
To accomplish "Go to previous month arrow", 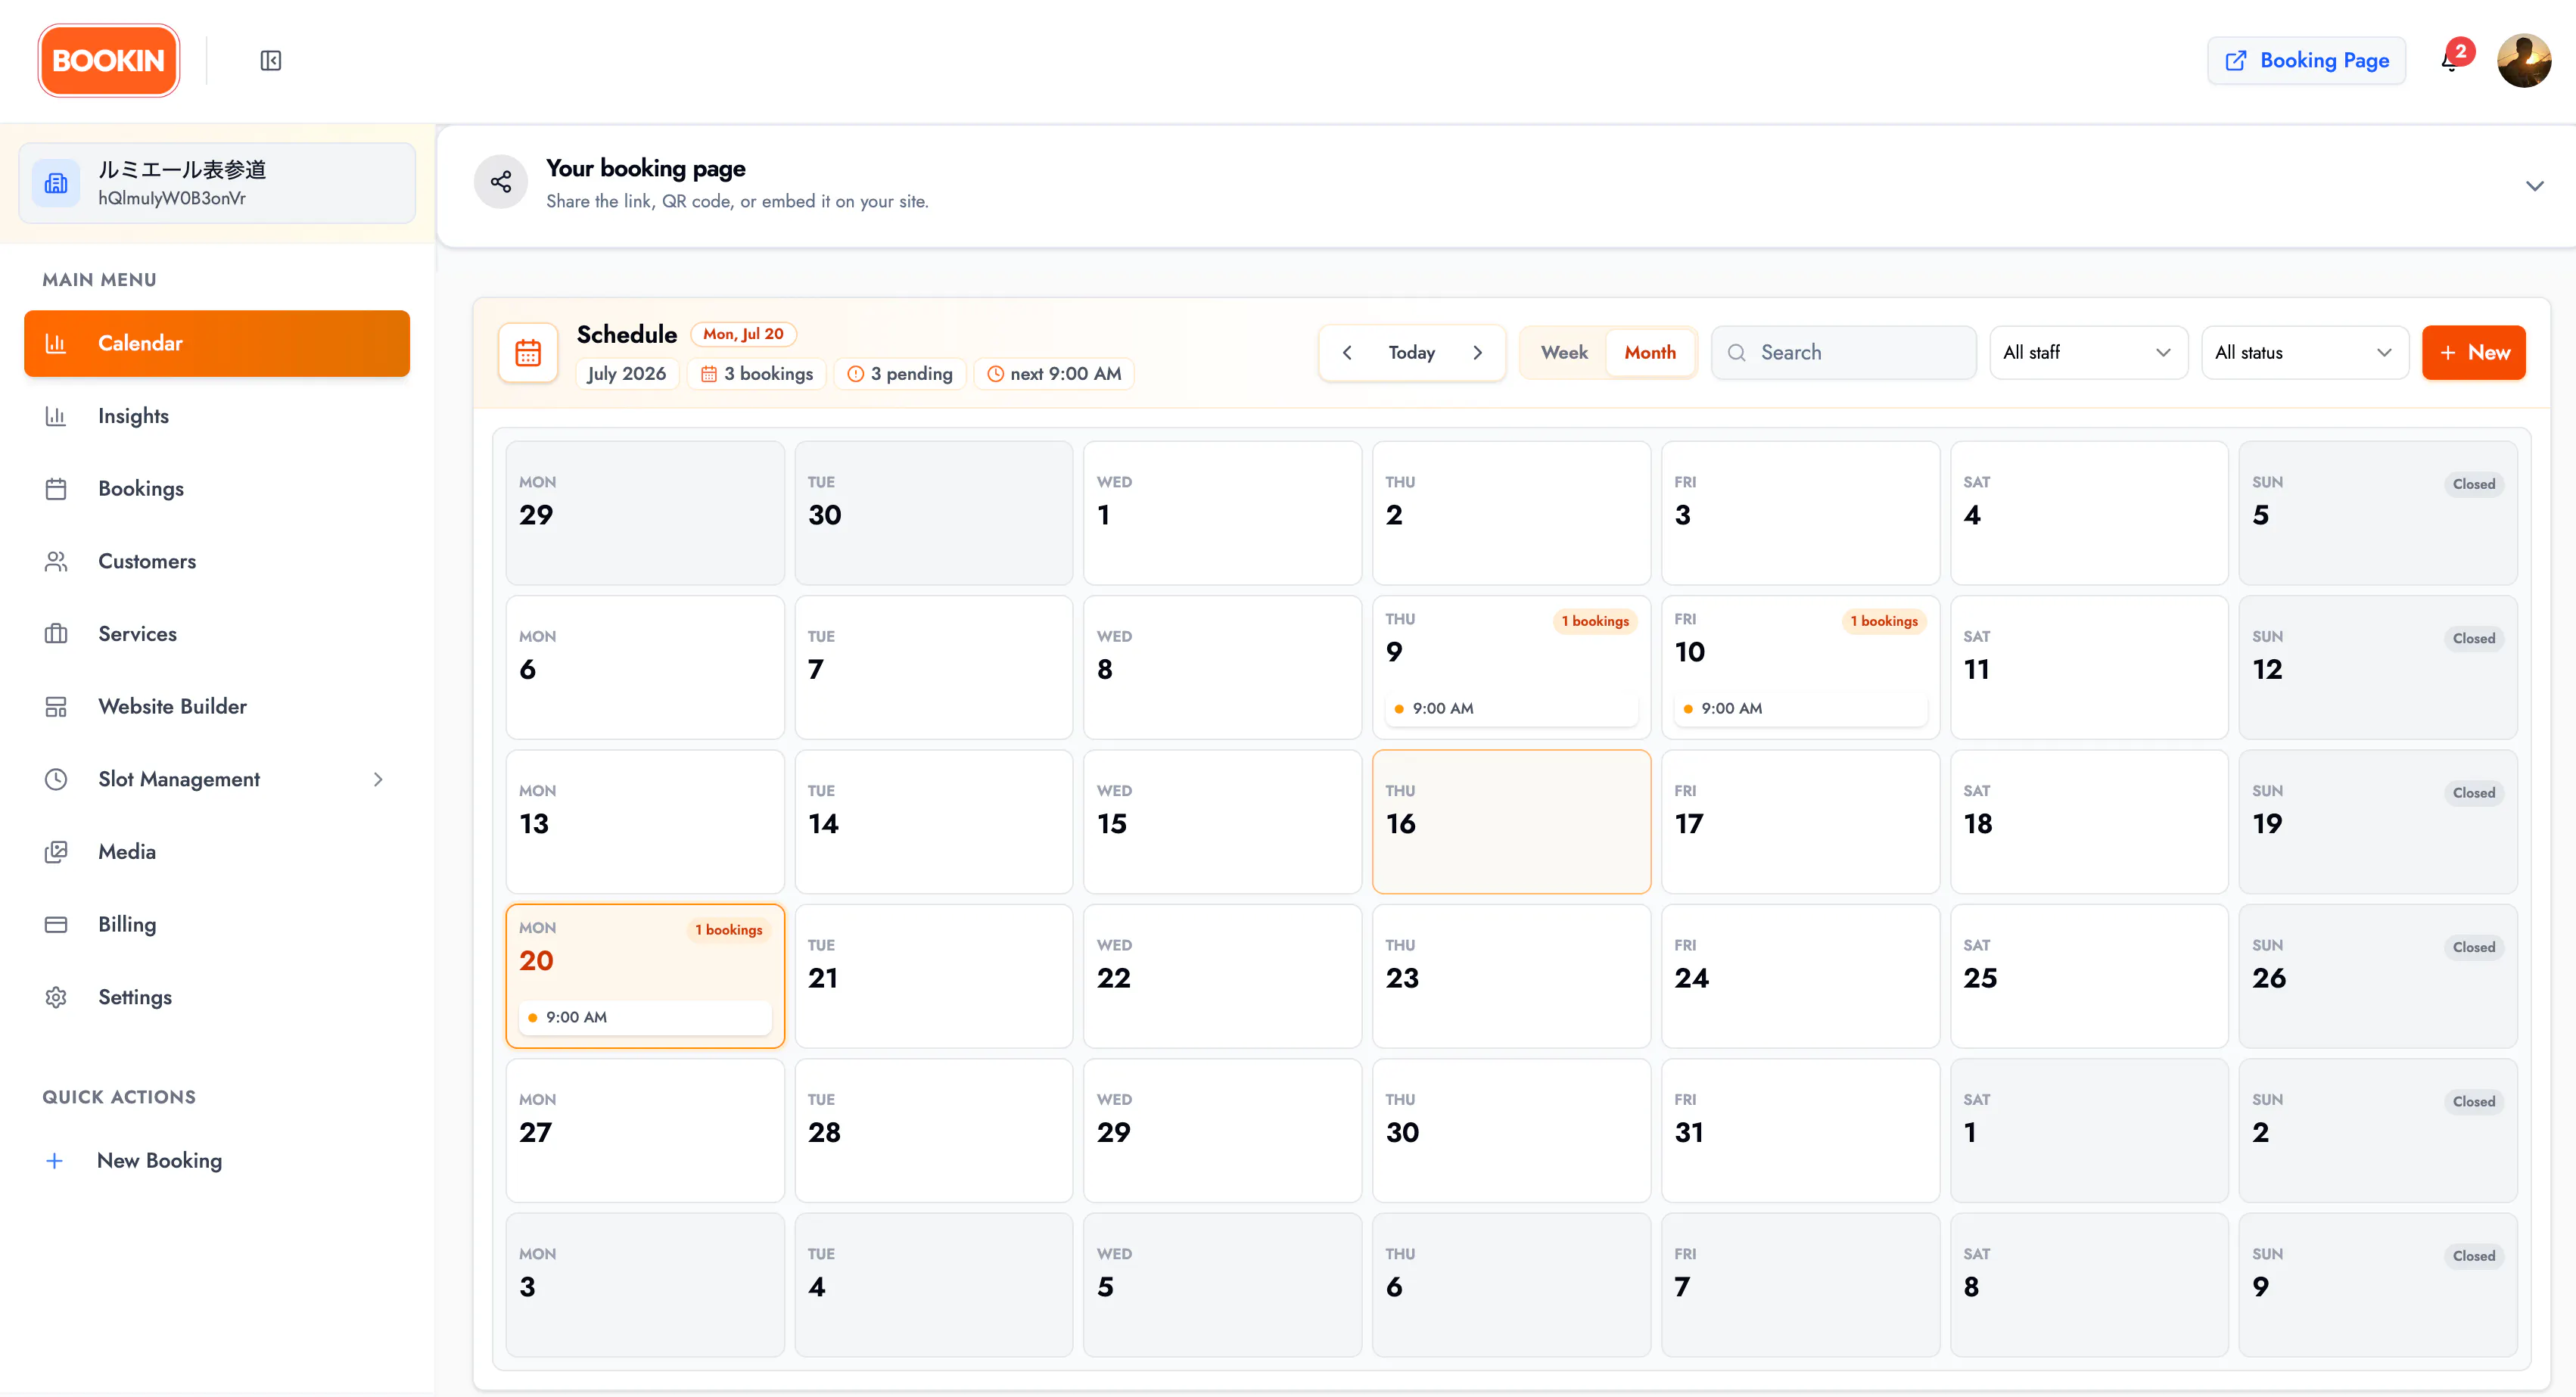I will (1347, 353).
